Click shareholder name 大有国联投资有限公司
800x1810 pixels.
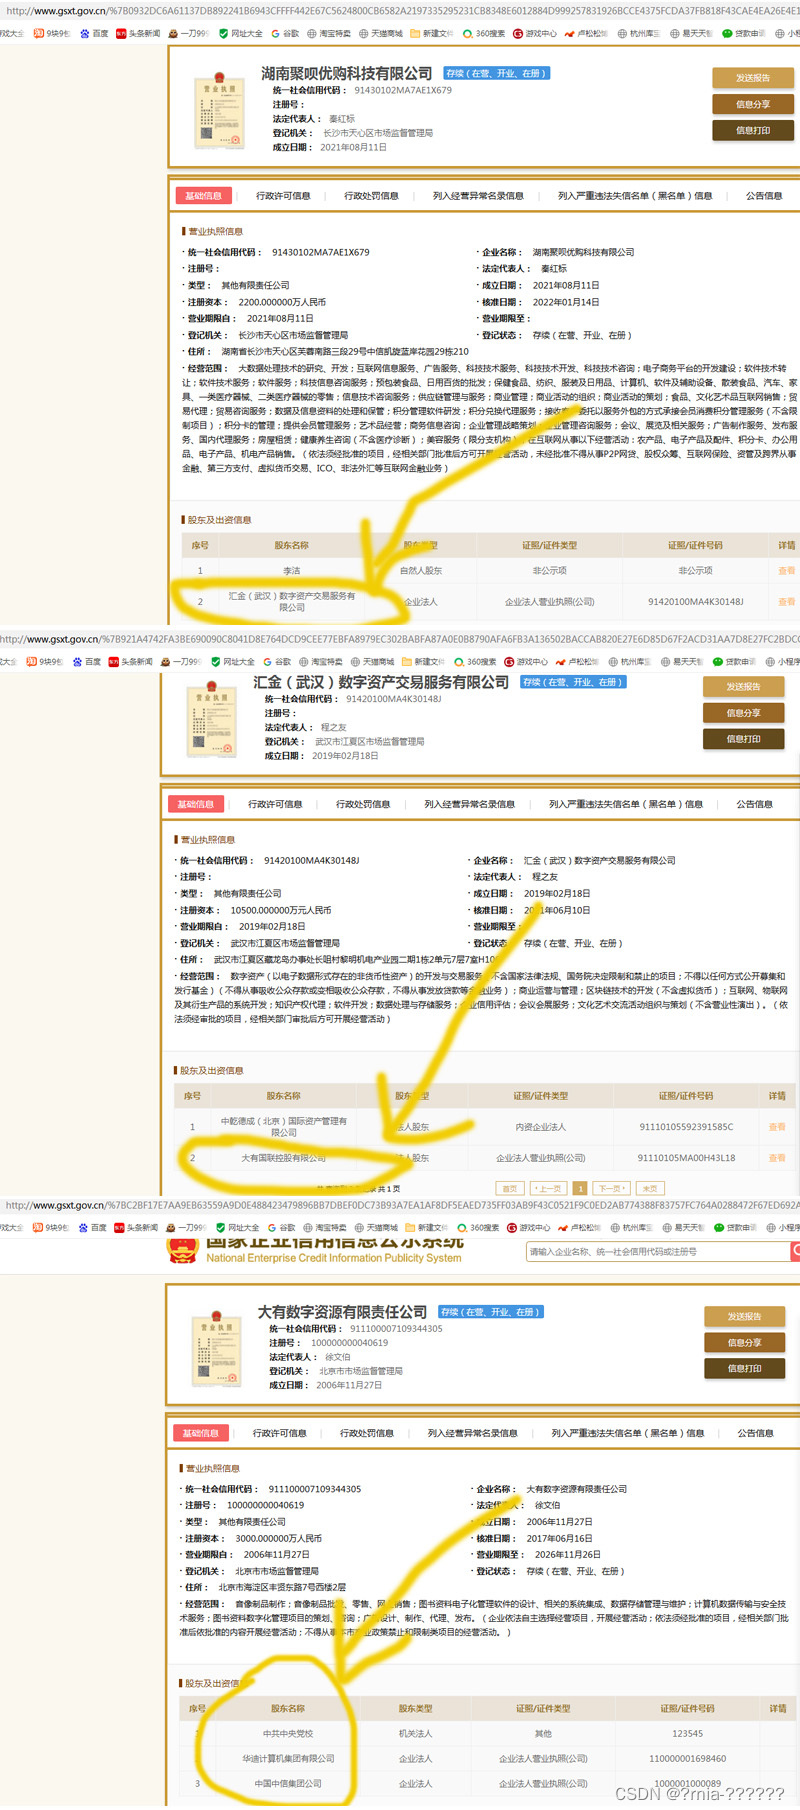click(x=283, y=1158)
